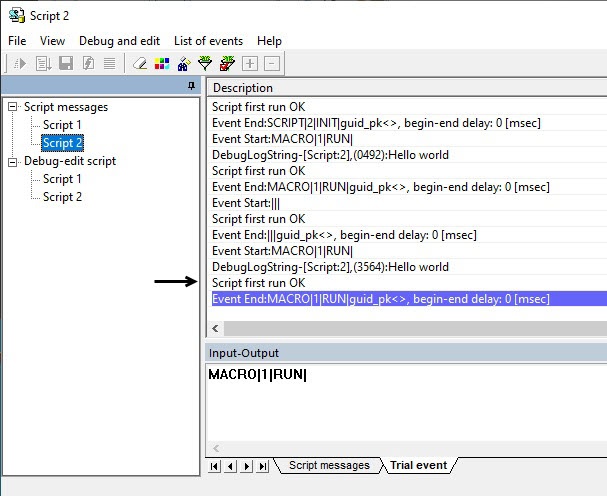Click the funnel filter toolbar icon
This screenshot has width=607, height=496.
click(205, 63)
